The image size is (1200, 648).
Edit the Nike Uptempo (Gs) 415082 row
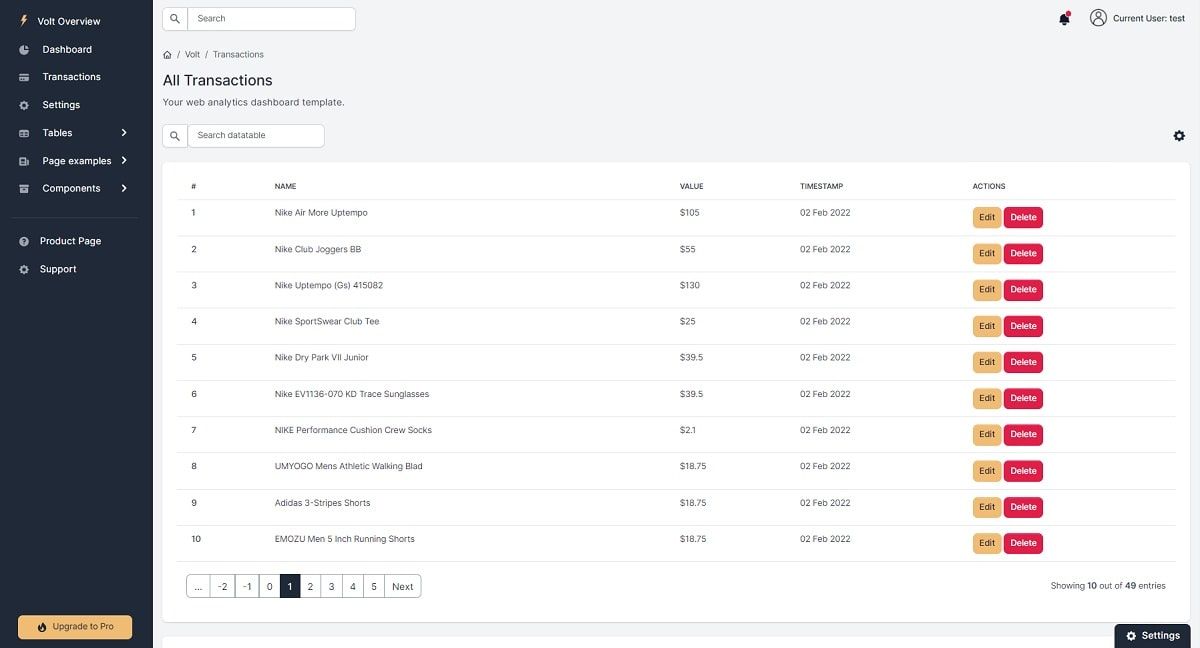coord(987,290)
